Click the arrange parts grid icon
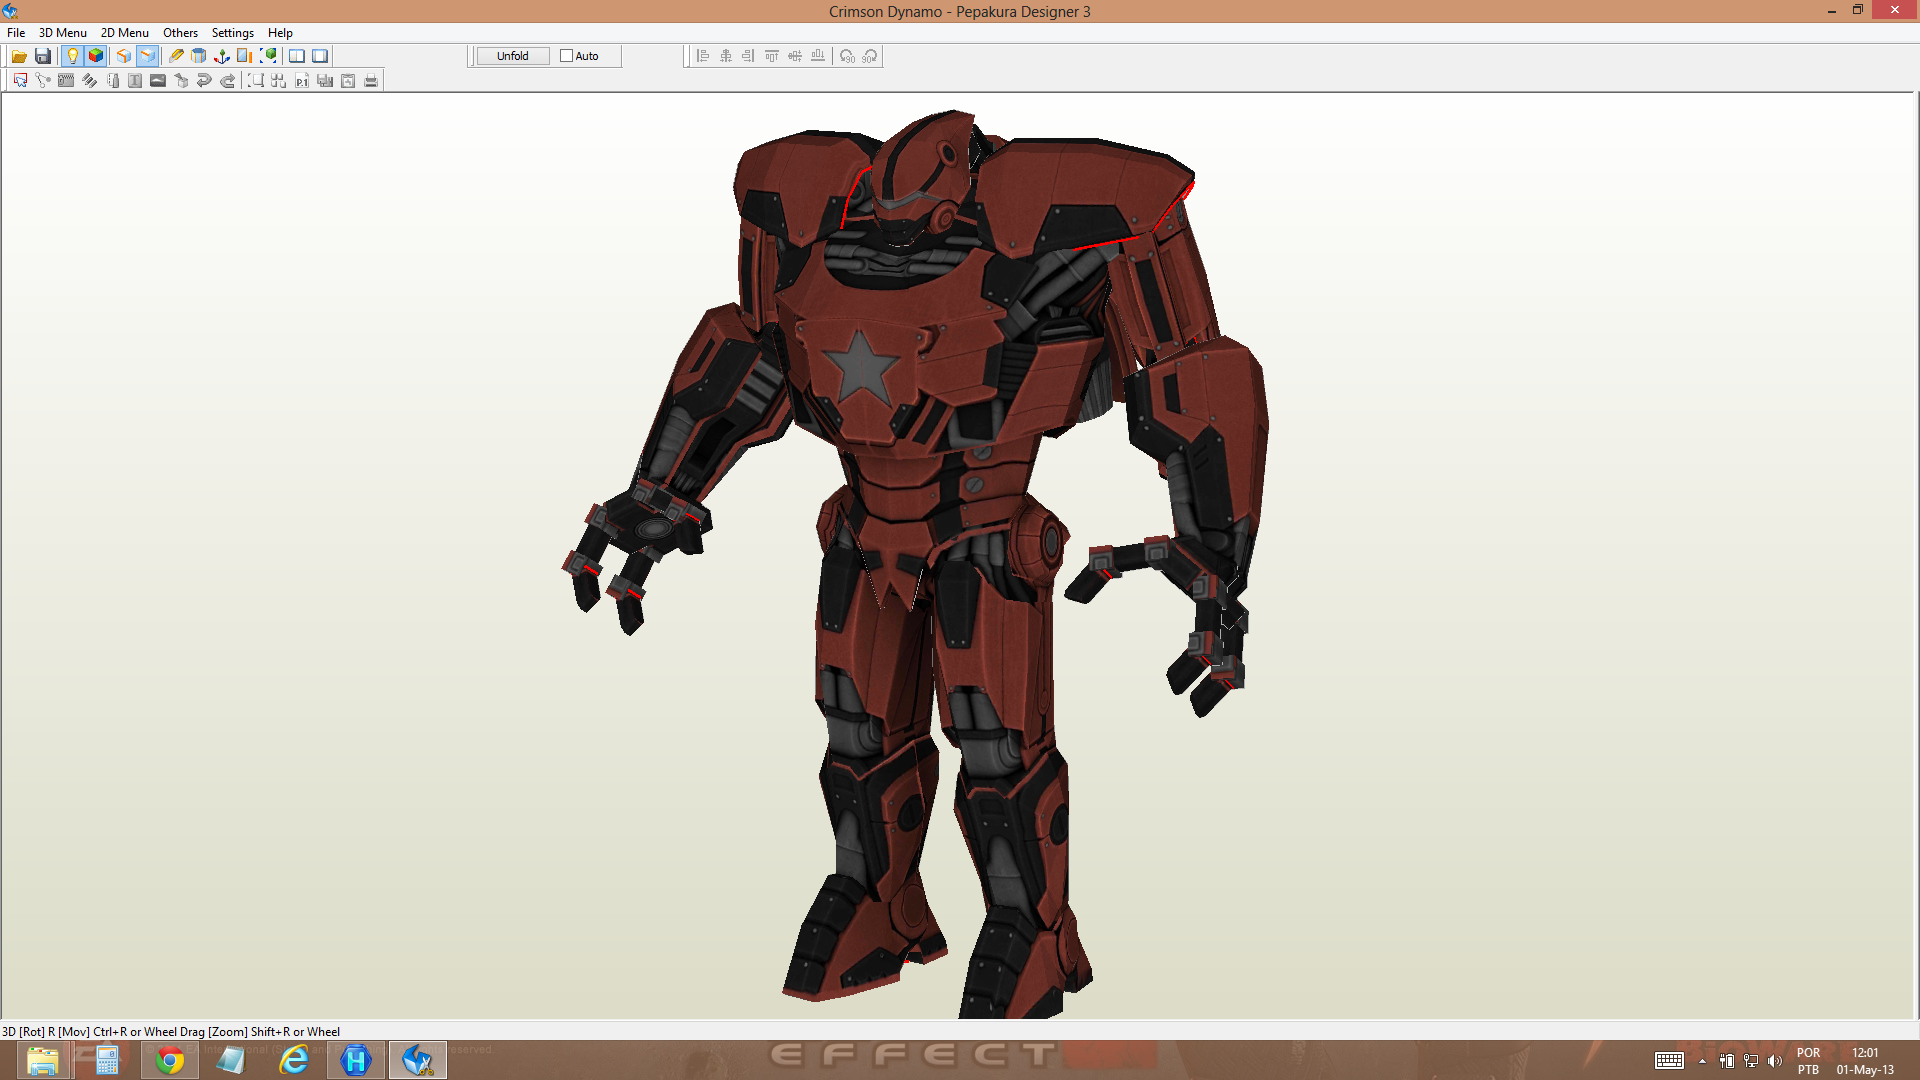Screen dimensions: 1920x1080 click(x=279, y=81)
